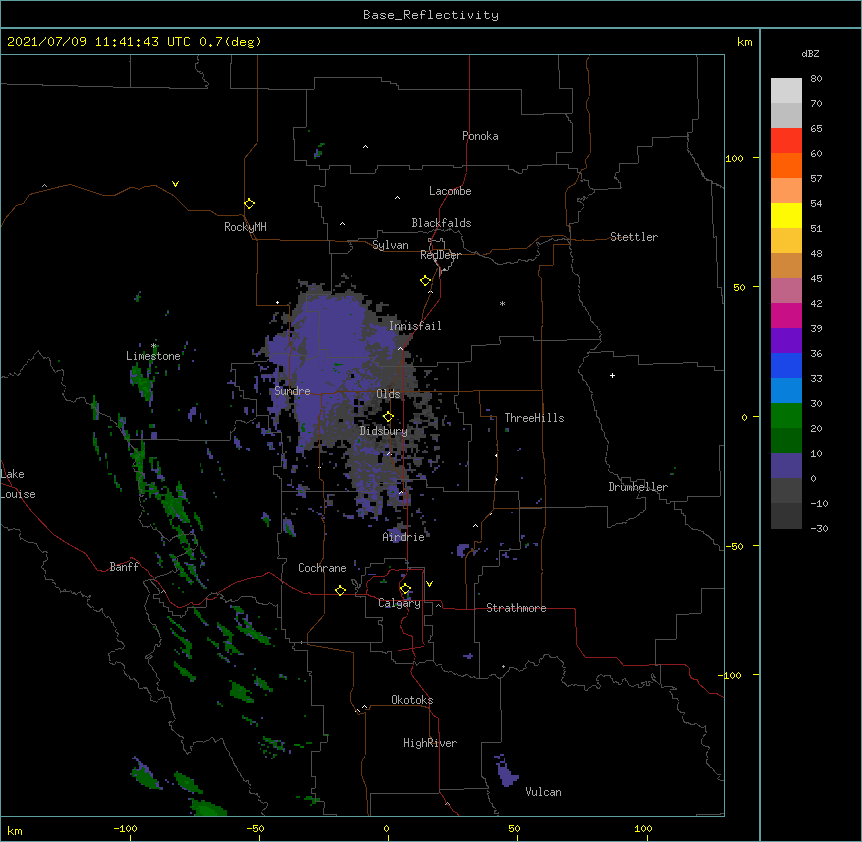Click the Didsbury label
Viewport: 862px width, 842px height.
tap(384, 431)
